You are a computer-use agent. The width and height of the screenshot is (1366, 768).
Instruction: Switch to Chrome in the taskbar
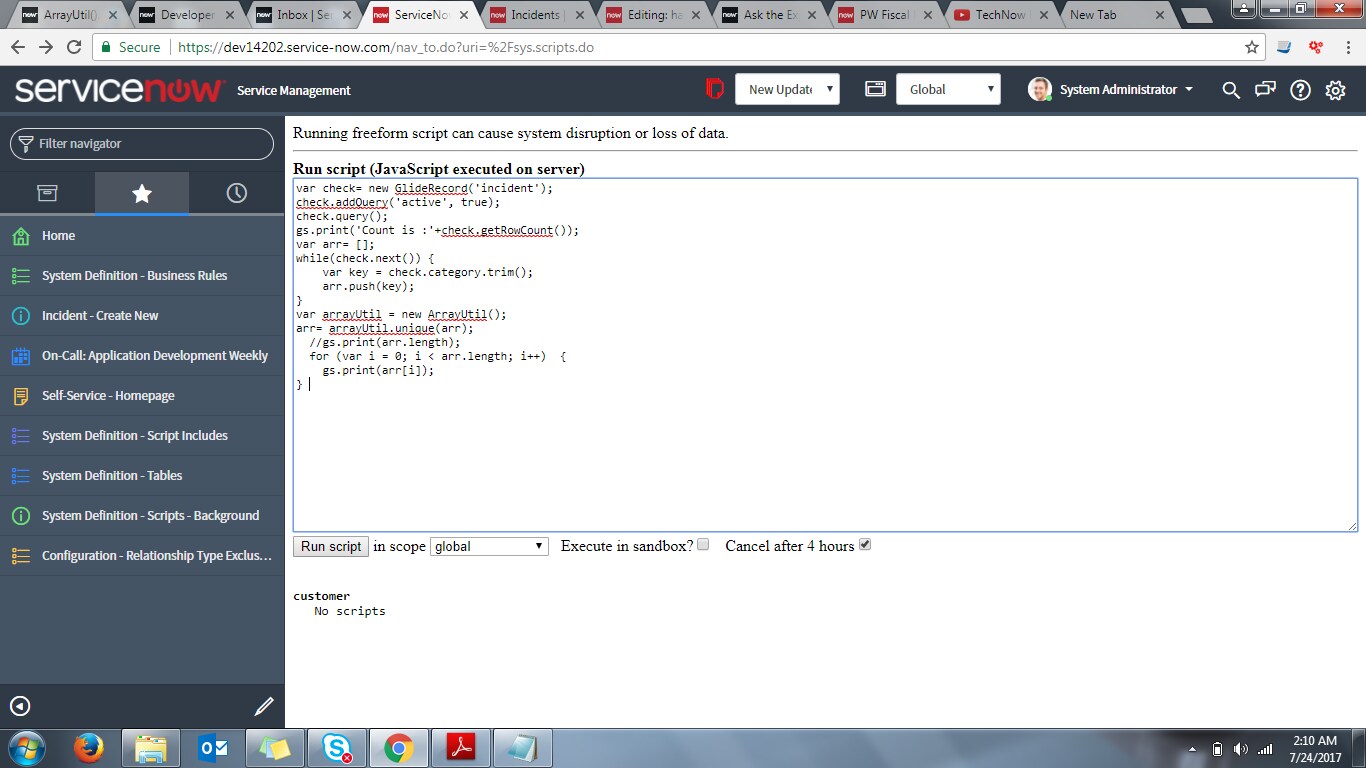[x=398, y=748]
